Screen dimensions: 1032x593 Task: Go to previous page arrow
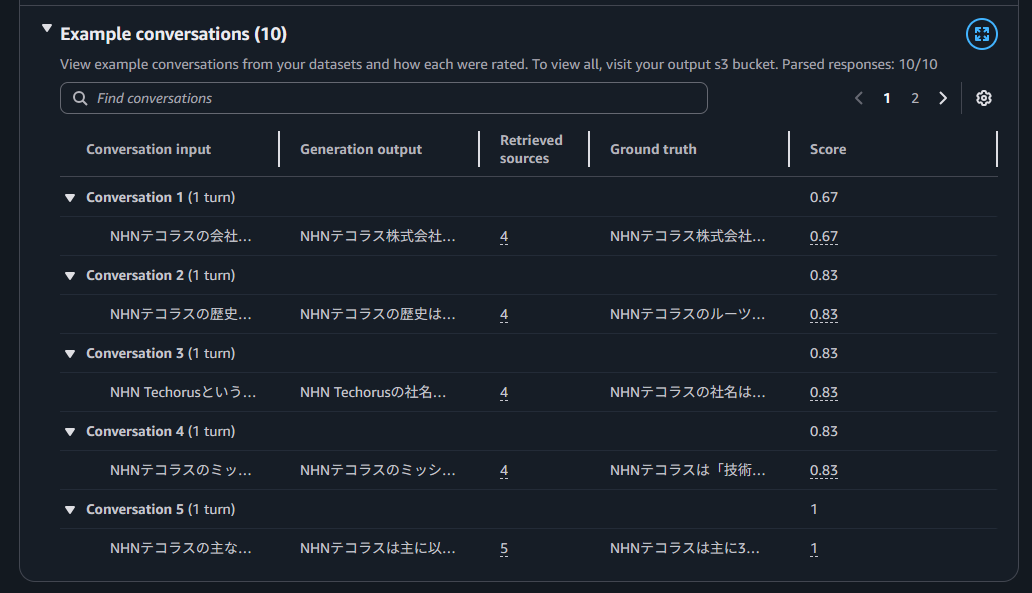[859, 98]
